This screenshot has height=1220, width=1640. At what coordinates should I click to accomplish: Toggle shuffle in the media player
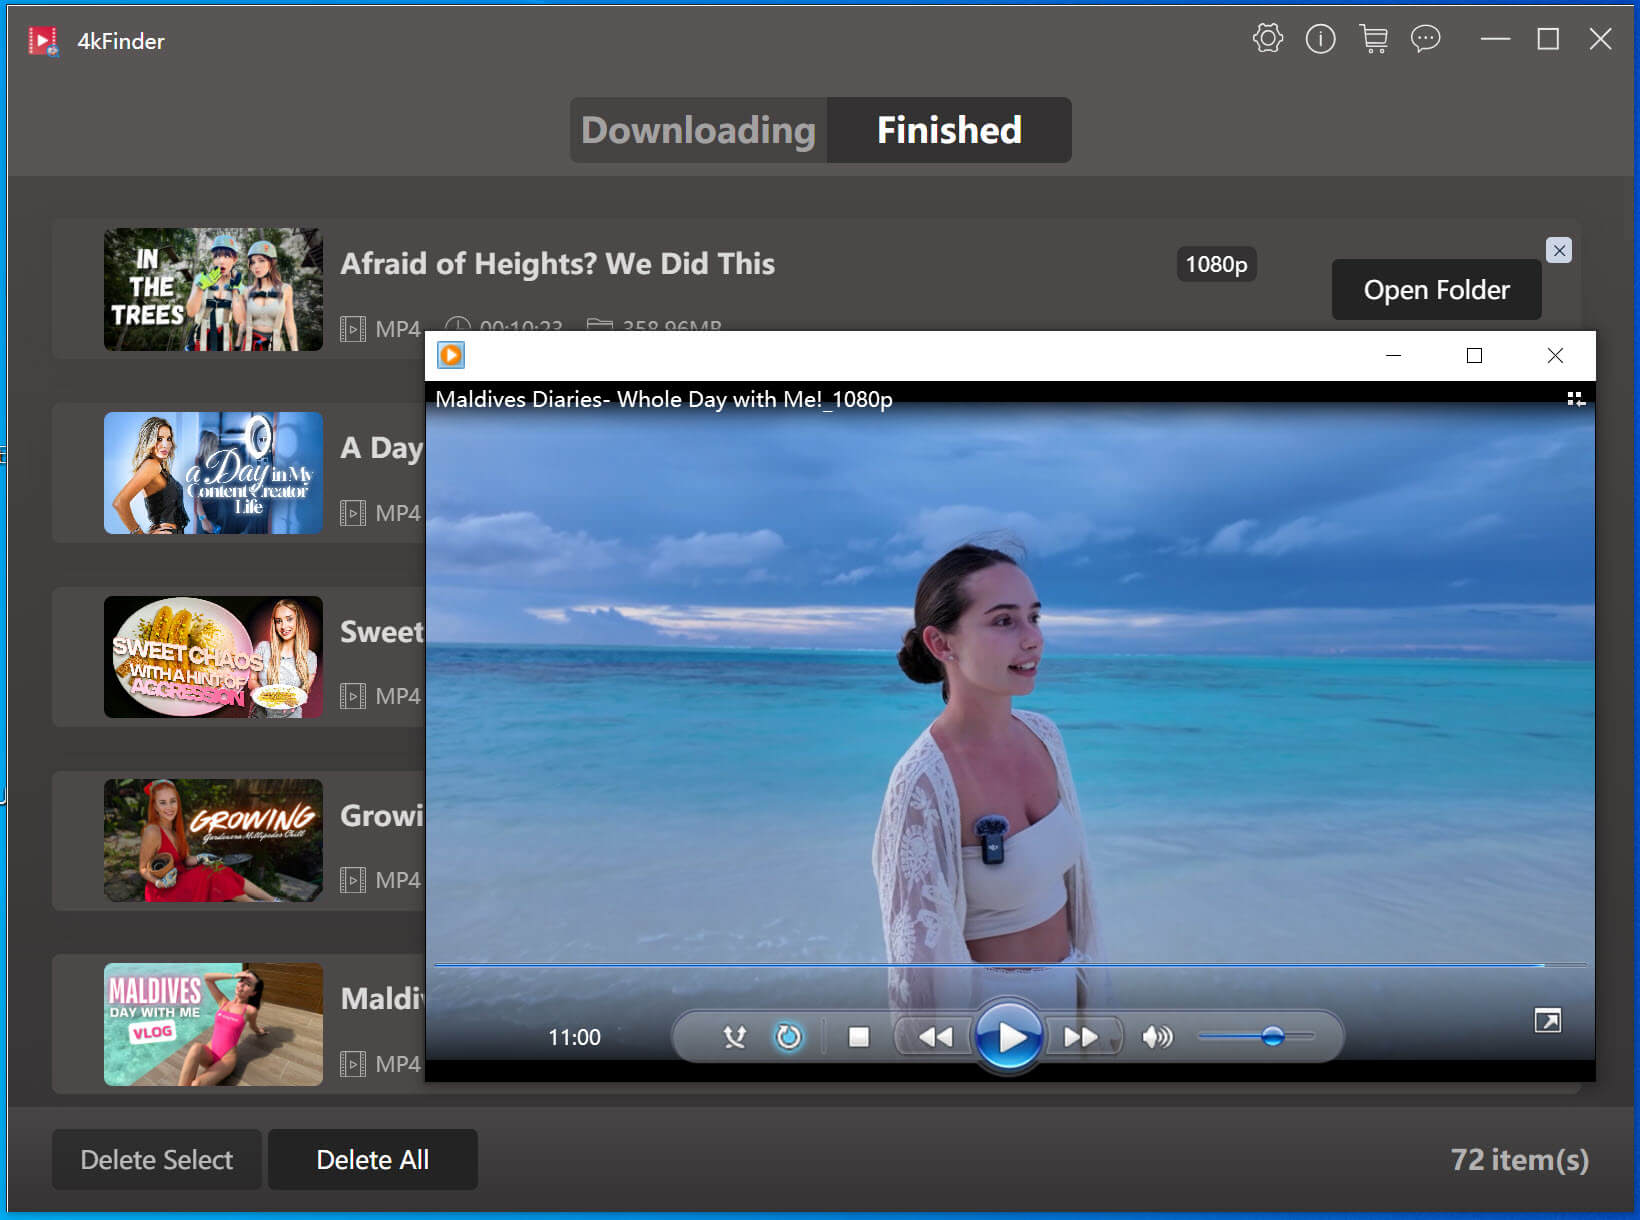pyautogui.click(x=735, y=1037)
